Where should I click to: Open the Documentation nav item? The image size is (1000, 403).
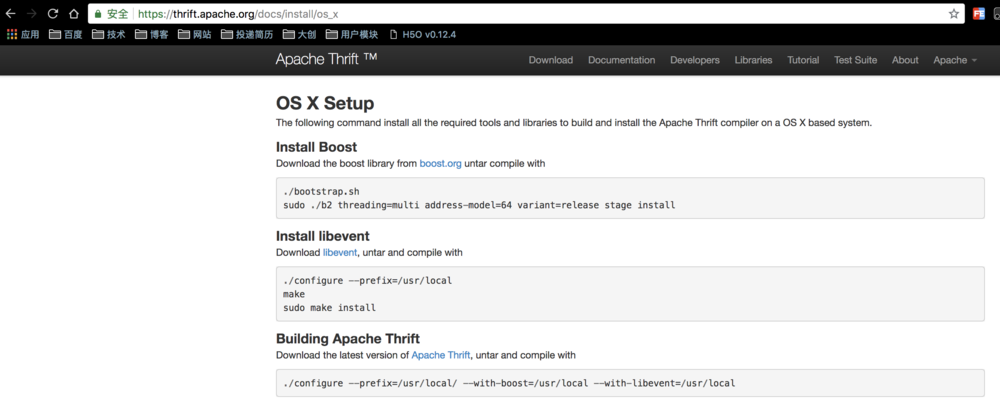621,60
